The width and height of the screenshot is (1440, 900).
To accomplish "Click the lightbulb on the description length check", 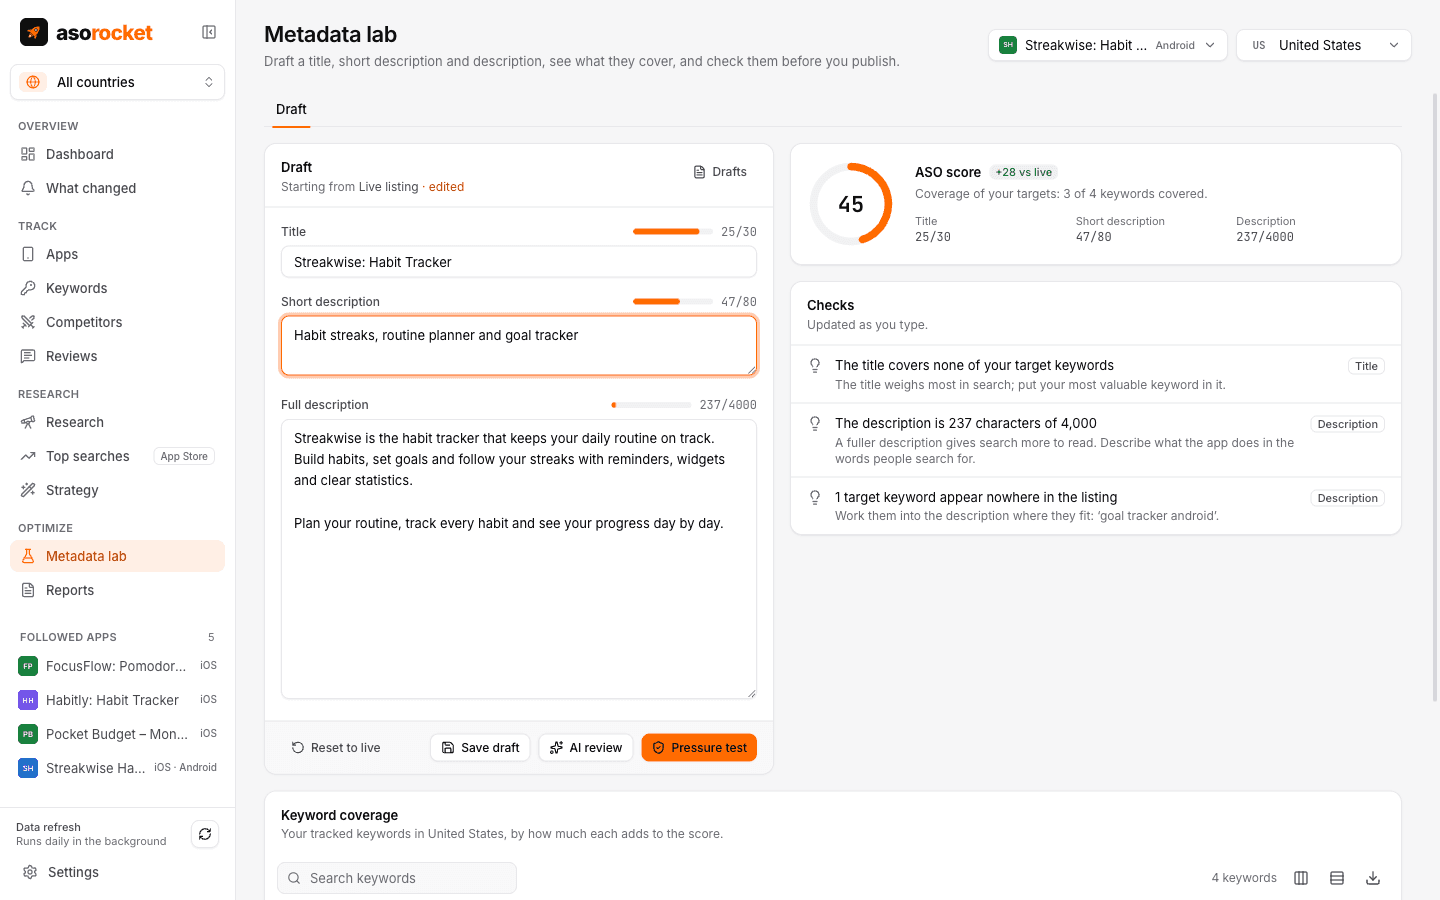I will (815, 423).
